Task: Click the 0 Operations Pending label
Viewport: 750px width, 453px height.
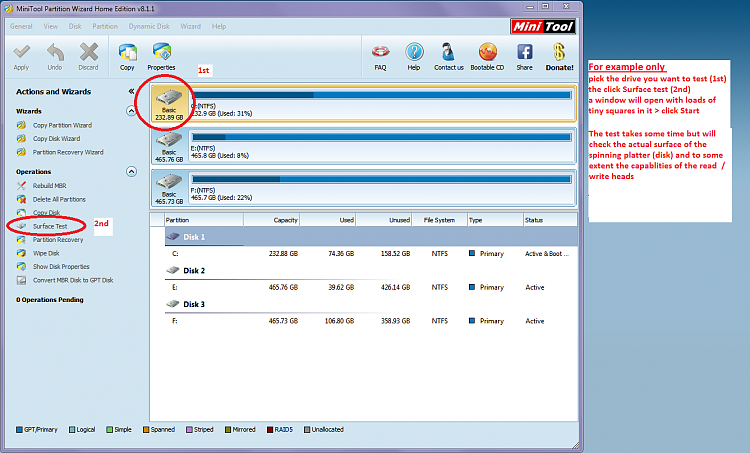Action: pyautogui.click(x=50, y=300)
